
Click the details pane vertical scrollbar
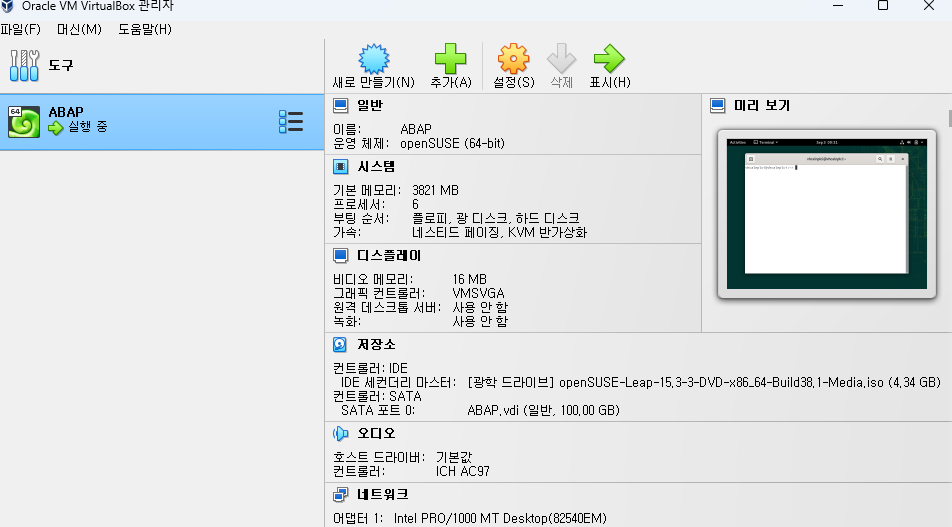pyautogui.click(x=949, y=119)
